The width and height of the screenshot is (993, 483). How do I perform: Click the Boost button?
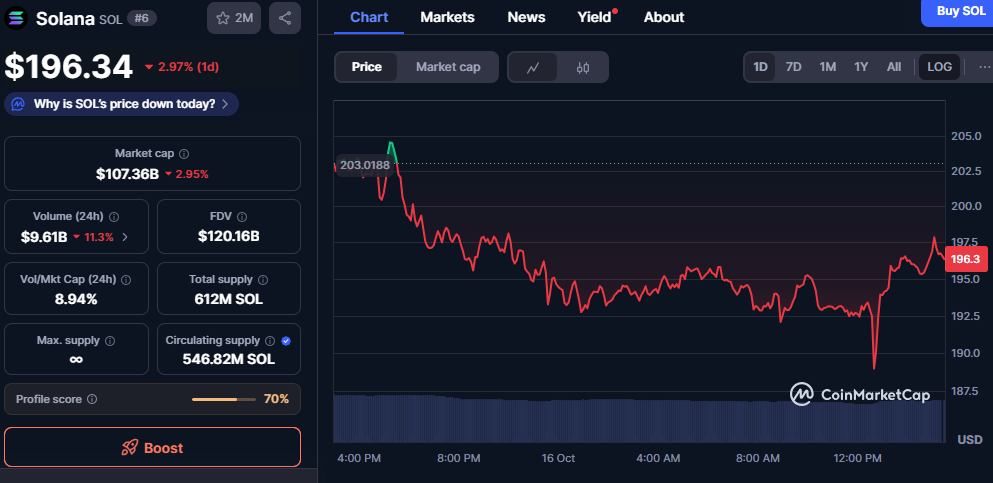152,447
